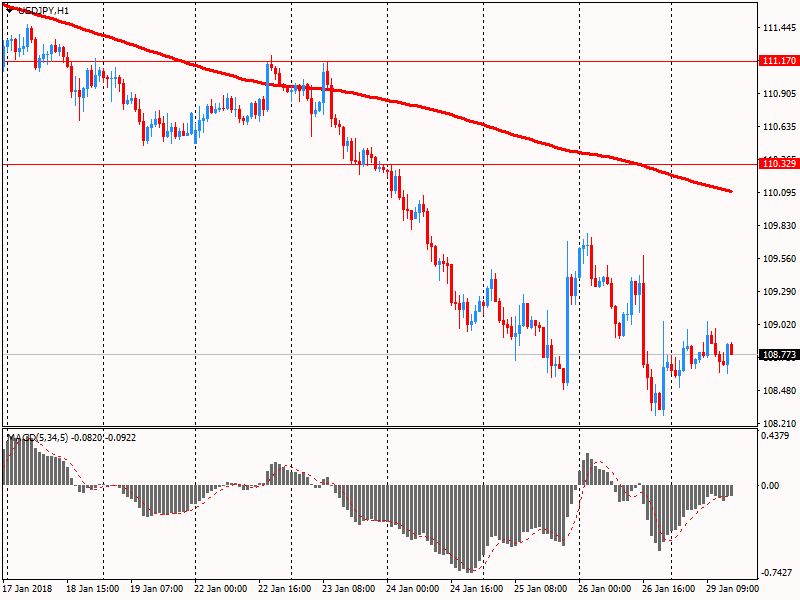Click time axis label 26 Jan 00:00
Screen dimensions: 800x600
point(604,588)
